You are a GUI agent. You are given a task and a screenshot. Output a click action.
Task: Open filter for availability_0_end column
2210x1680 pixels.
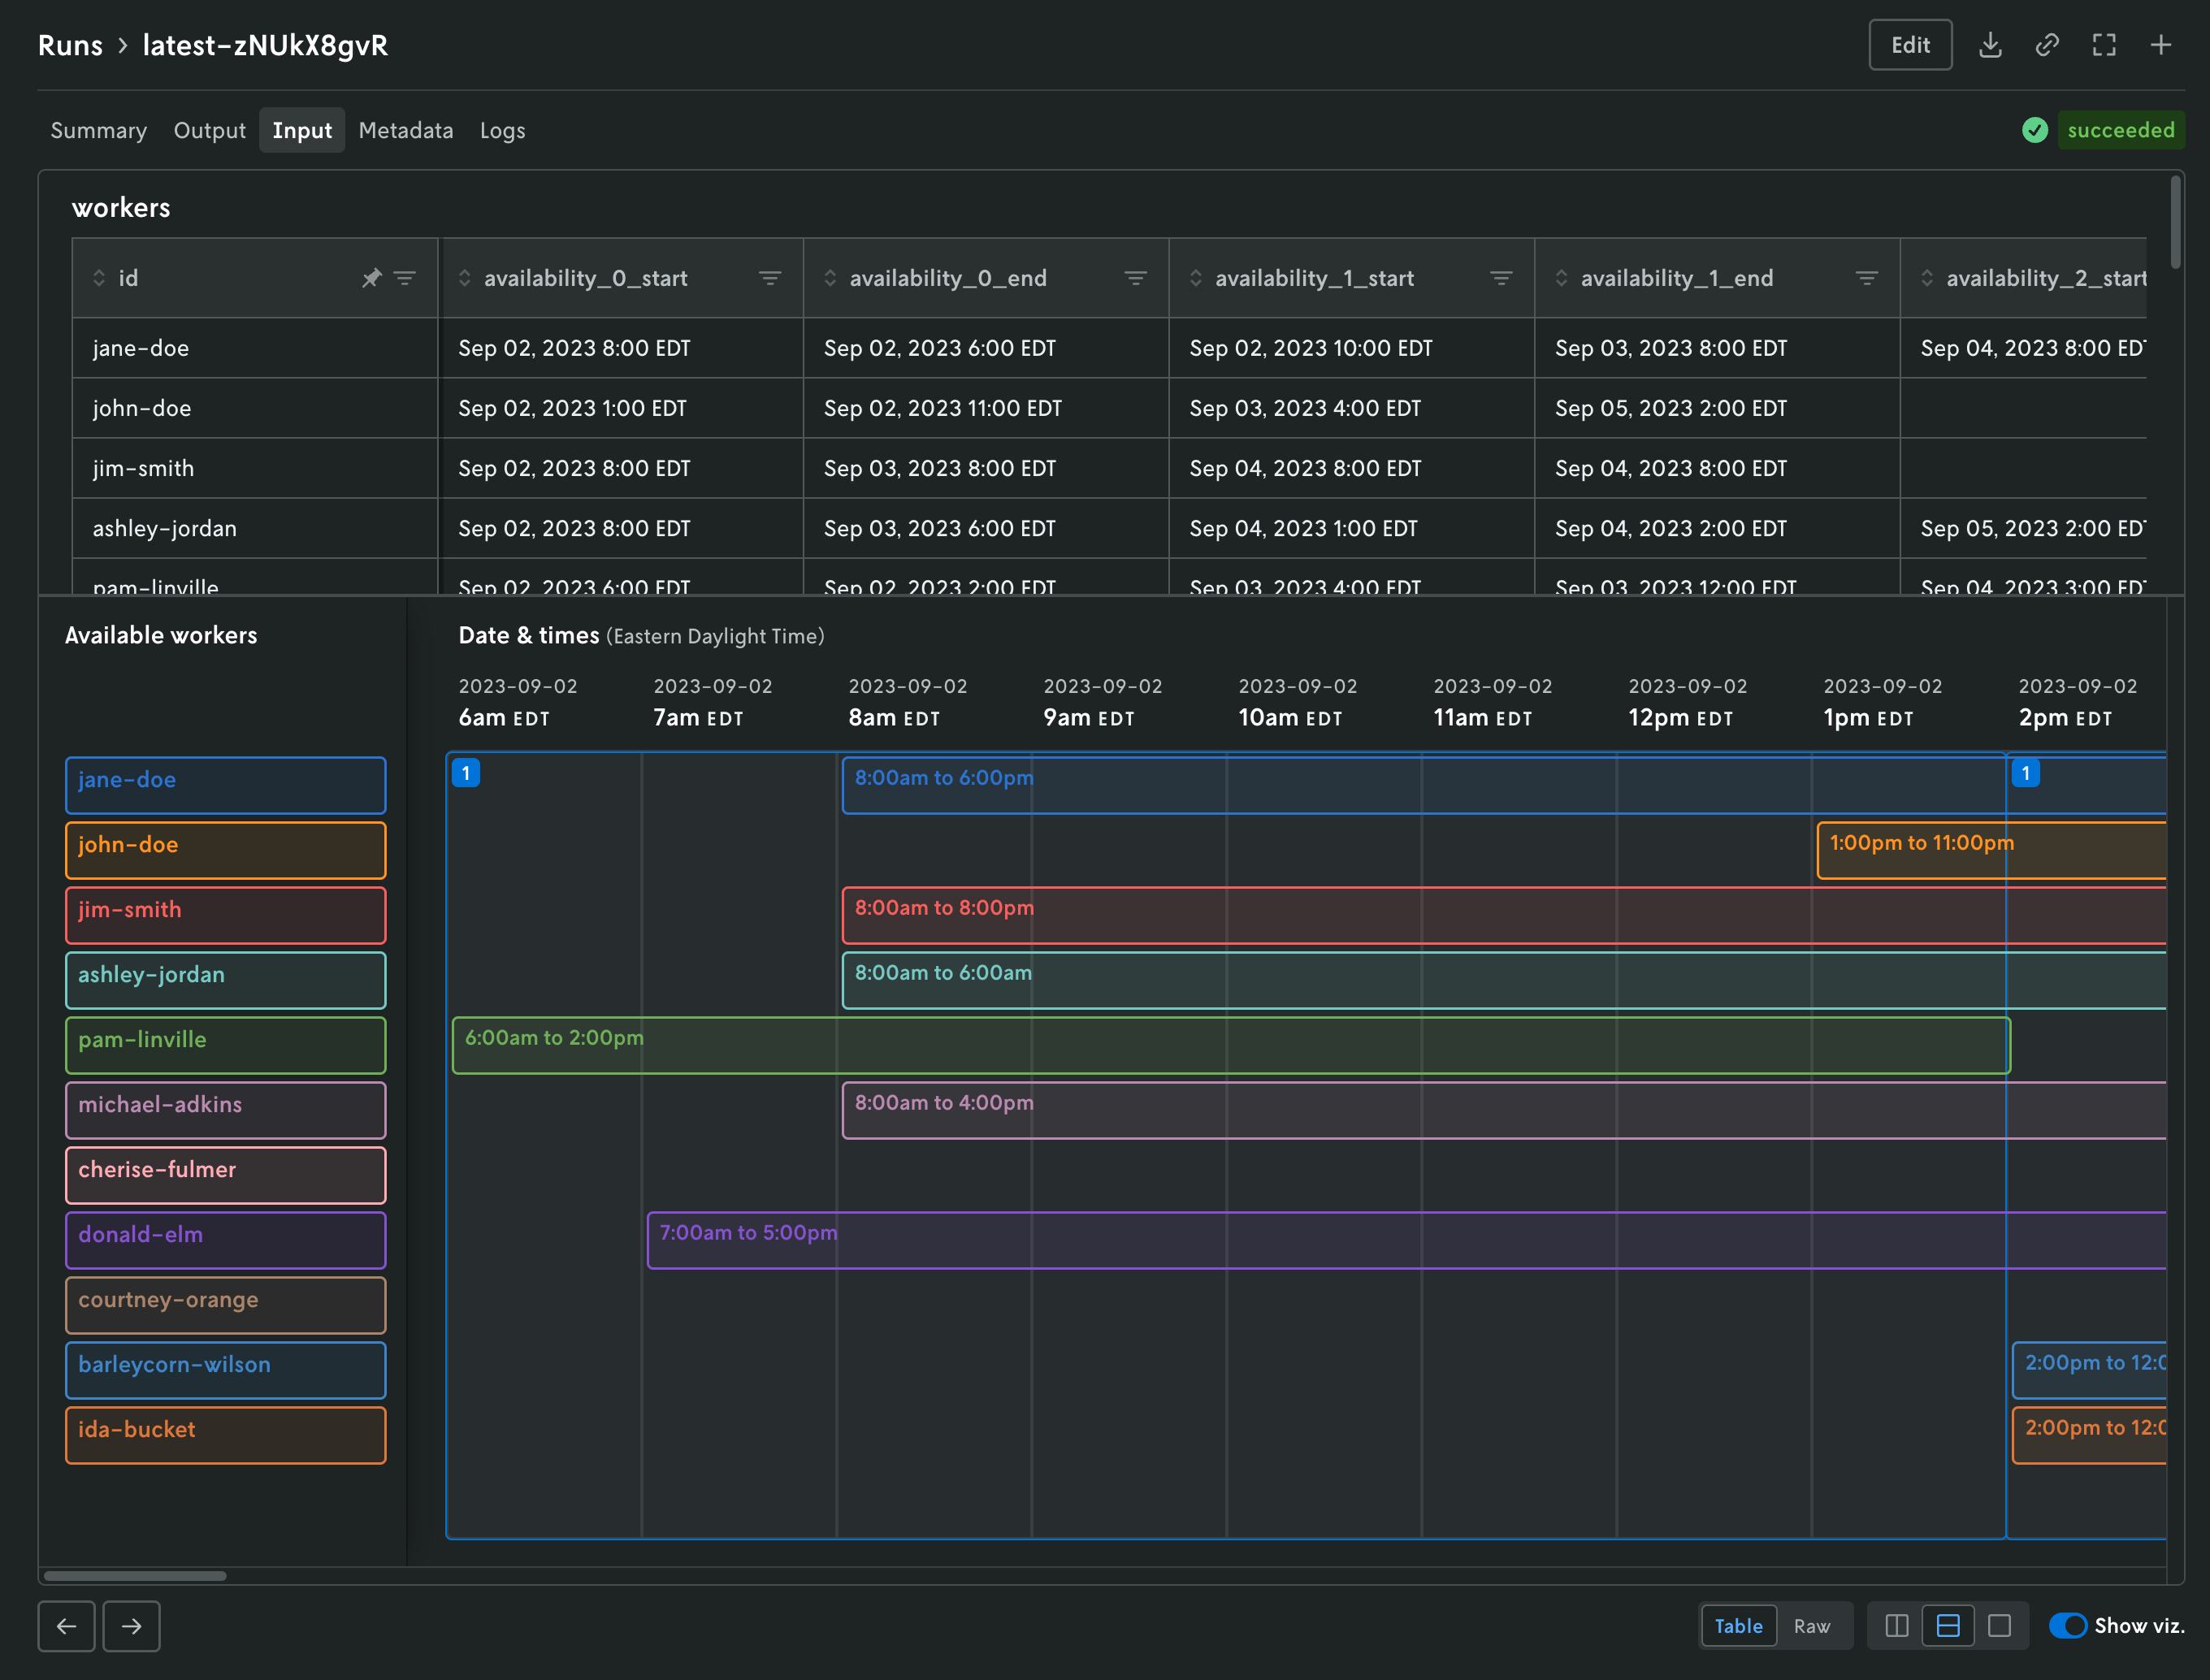[x=1136, y=278]
